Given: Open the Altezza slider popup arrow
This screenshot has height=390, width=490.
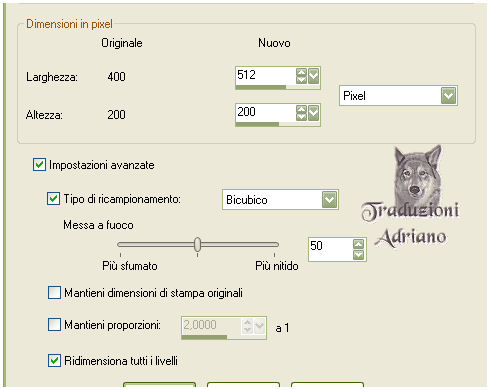Looking at the screenshot, I should click(313, 113).
